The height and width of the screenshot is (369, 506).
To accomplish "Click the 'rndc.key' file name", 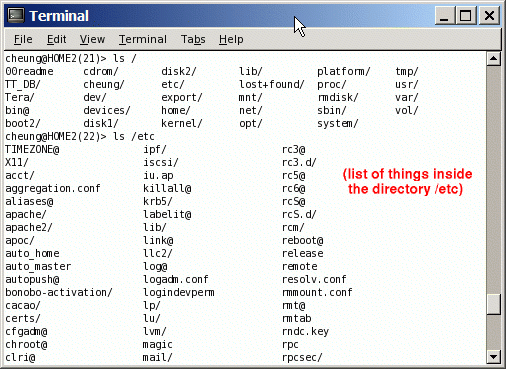I will pyautogui.click(x=305, y=331).
